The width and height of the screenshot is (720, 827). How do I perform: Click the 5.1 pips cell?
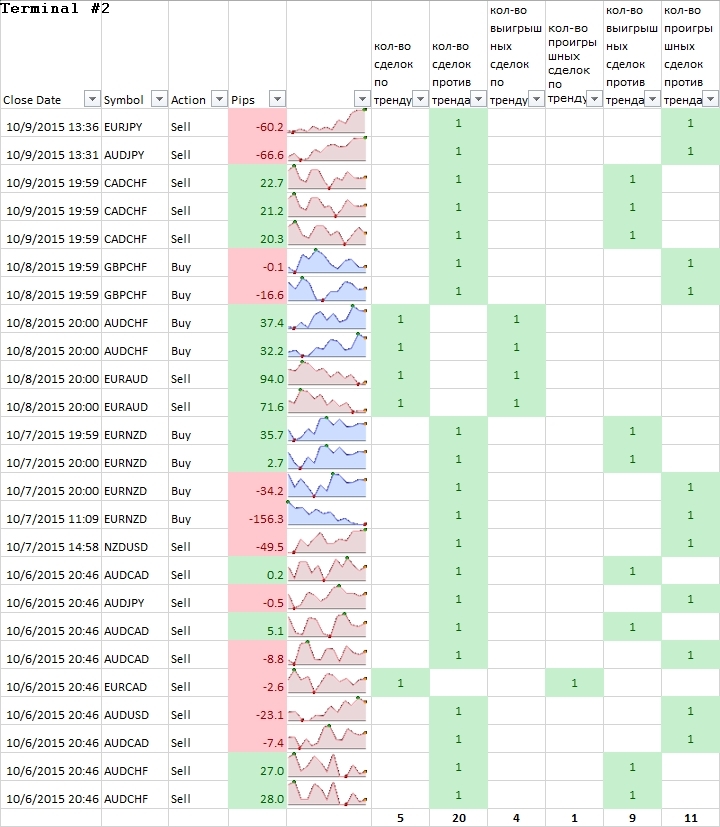(x=257, y=627)
